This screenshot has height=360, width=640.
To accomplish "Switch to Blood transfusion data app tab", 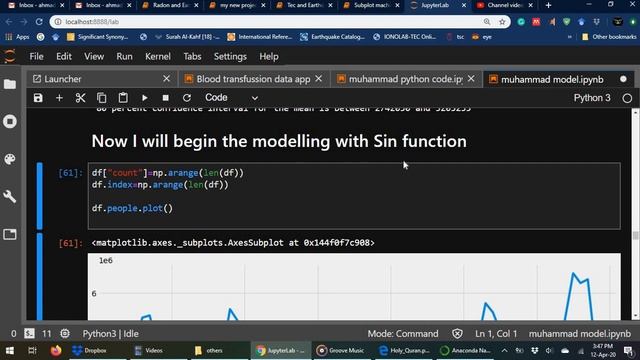I will coord(253,79).
